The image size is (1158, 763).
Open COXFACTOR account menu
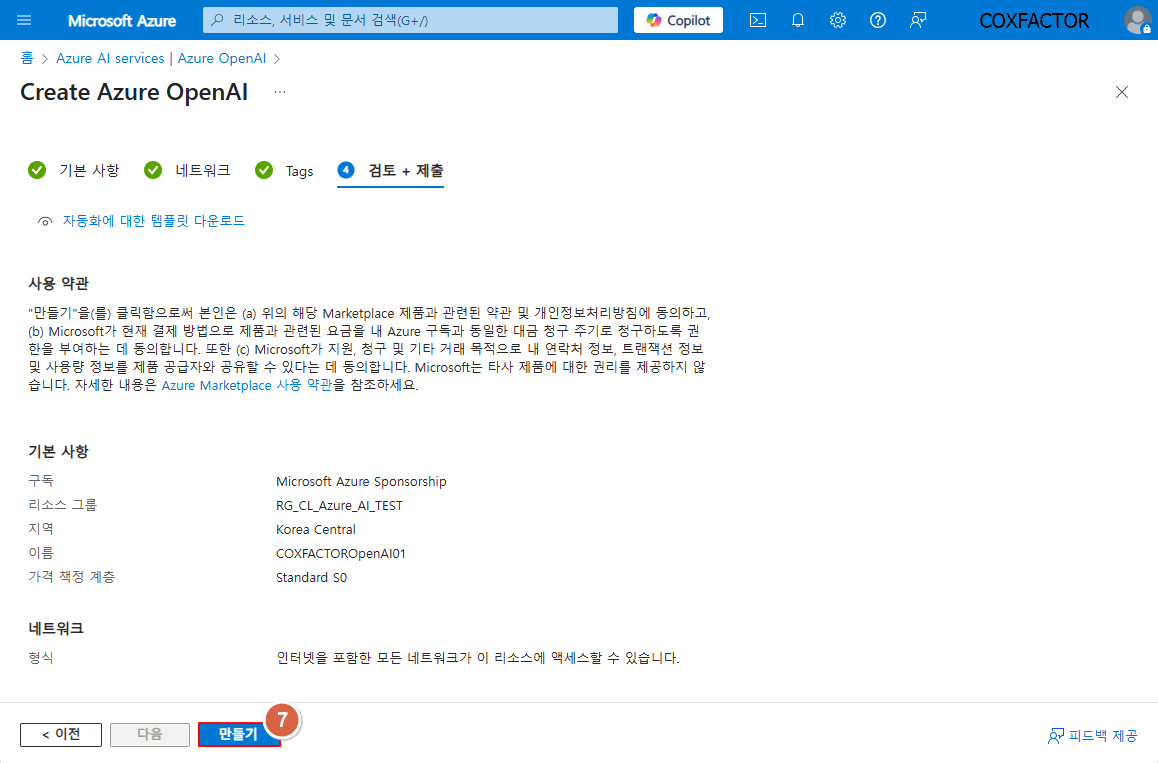point(1034,21)
